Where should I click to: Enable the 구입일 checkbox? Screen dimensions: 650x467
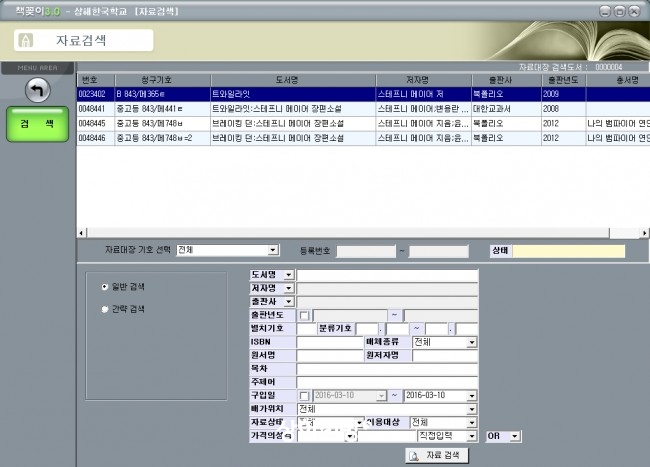[304, 396]
